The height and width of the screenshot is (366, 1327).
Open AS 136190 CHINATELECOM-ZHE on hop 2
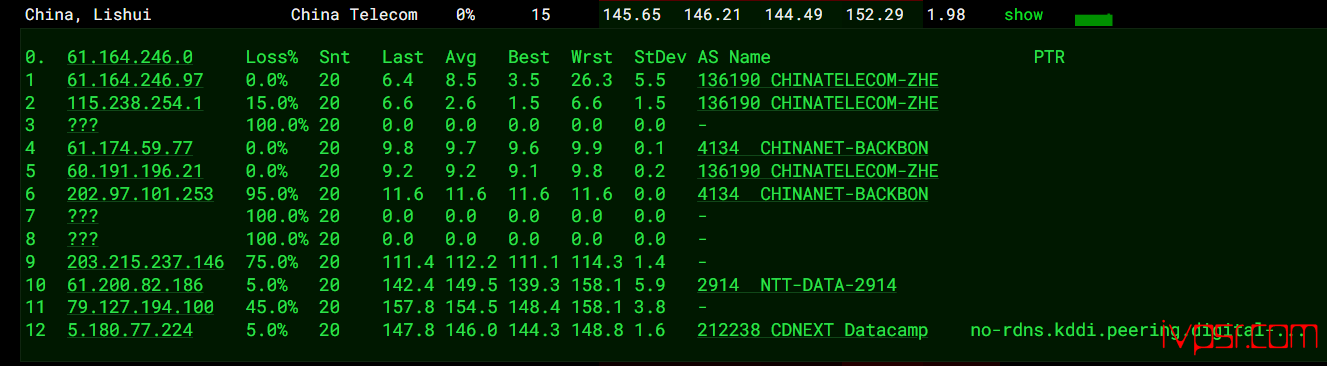[818, 103]
